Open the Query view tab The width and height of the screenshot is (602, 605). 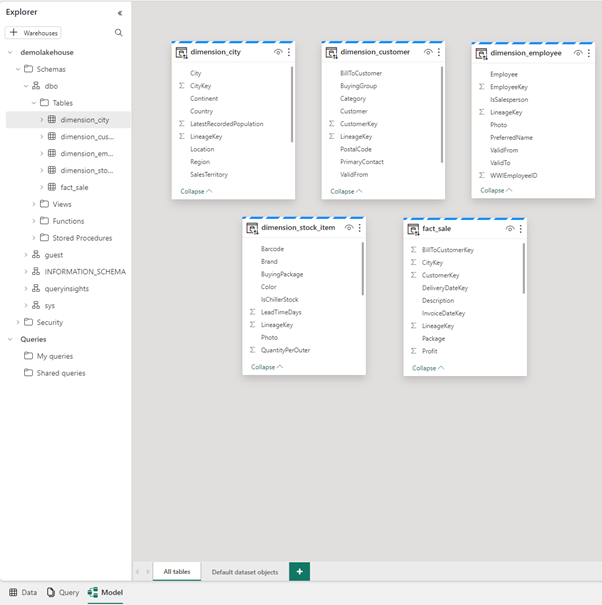[x=63, y=592]
